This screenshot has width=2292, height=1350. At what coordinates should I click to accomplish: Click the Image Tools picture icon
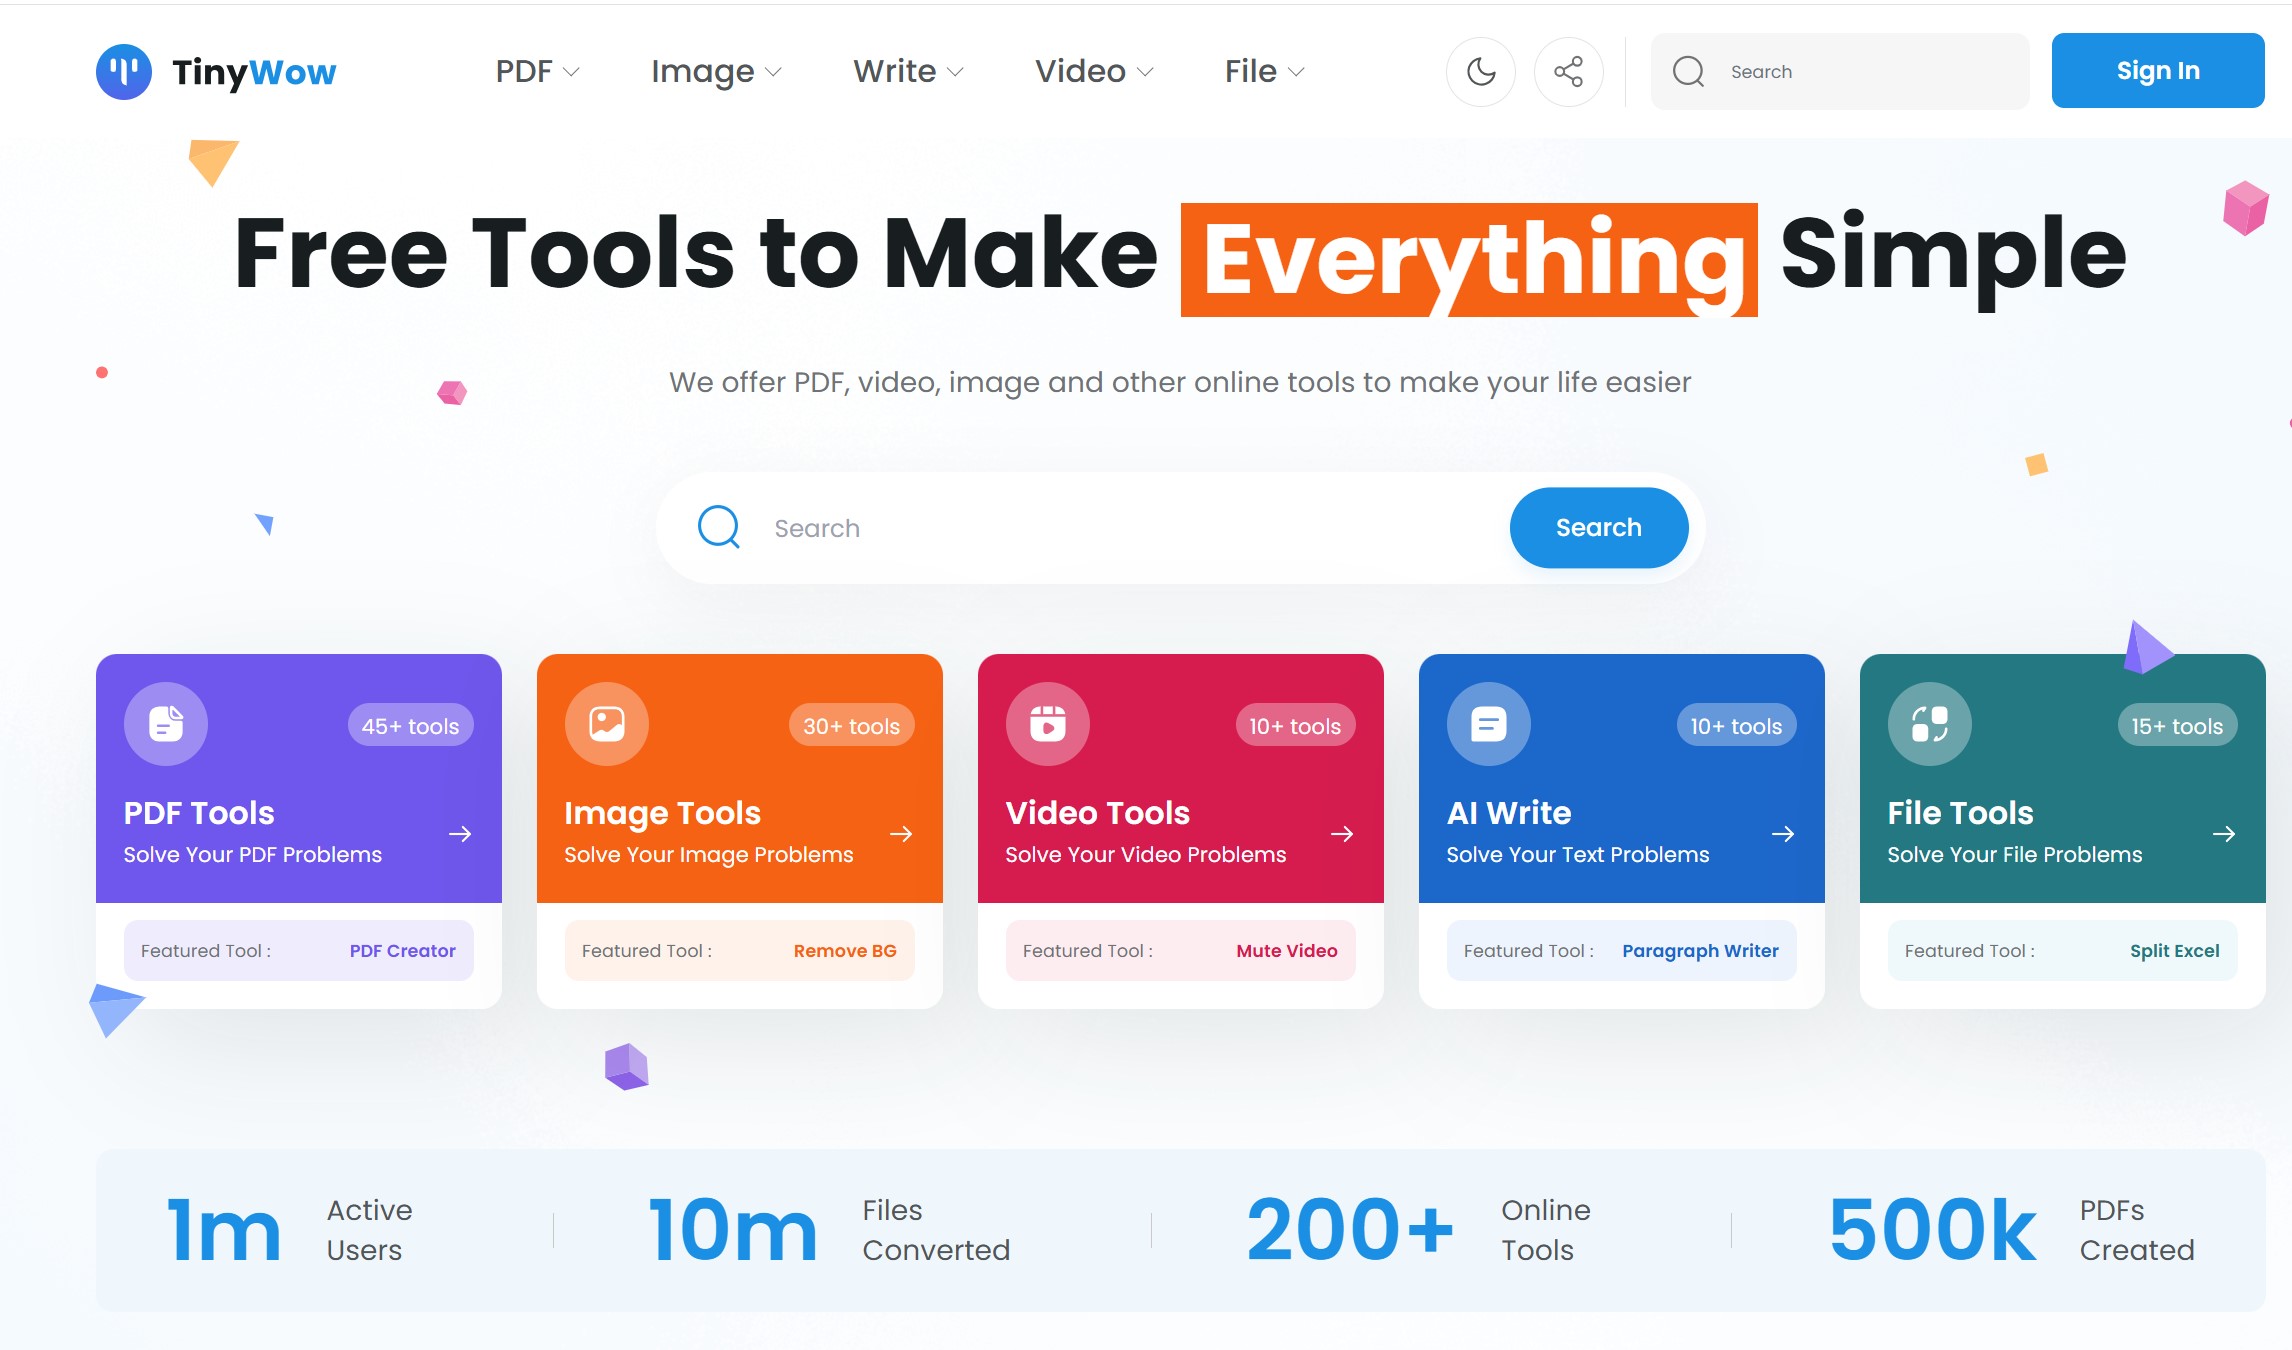point(607,724)
